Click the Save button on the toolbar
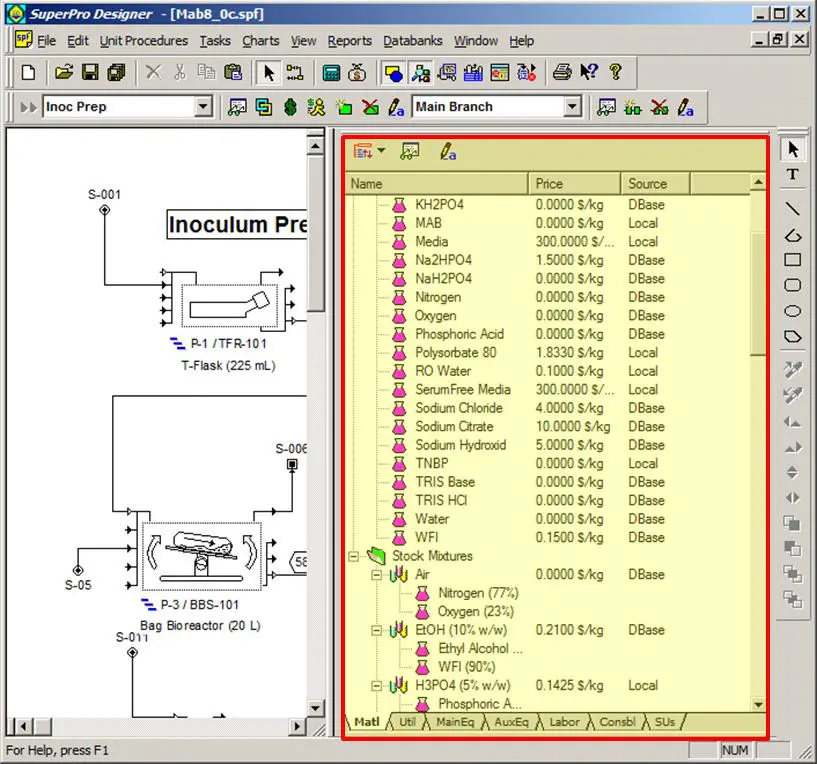The width and height of the screenshot is (817, 764). 91,72
